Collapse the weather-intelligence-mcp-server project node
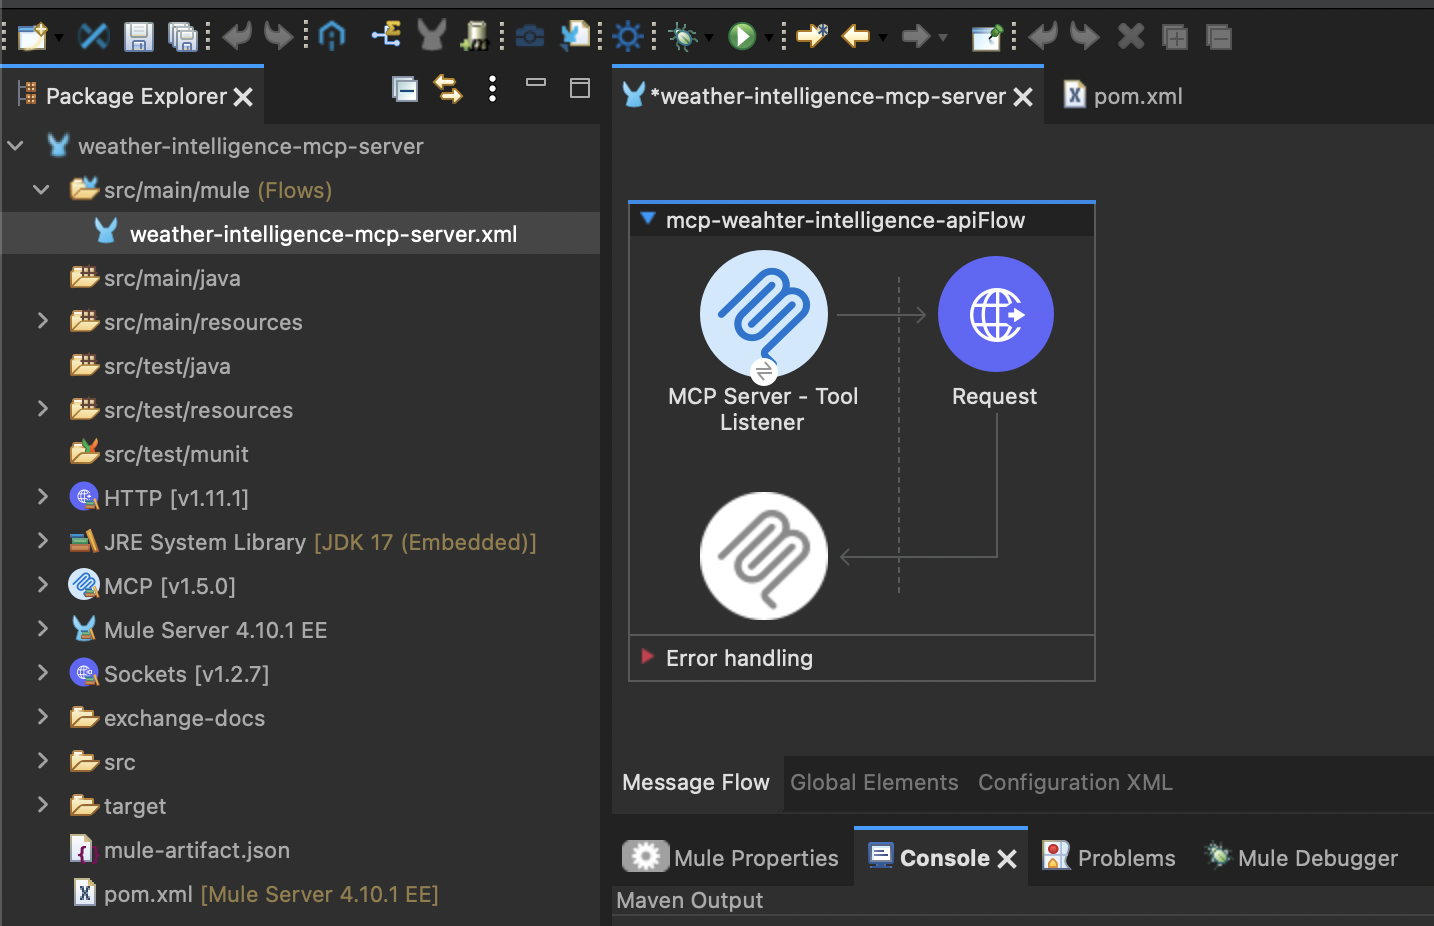Image resolution: width=1434 pixels, height=926 pixels. [15, 146]
